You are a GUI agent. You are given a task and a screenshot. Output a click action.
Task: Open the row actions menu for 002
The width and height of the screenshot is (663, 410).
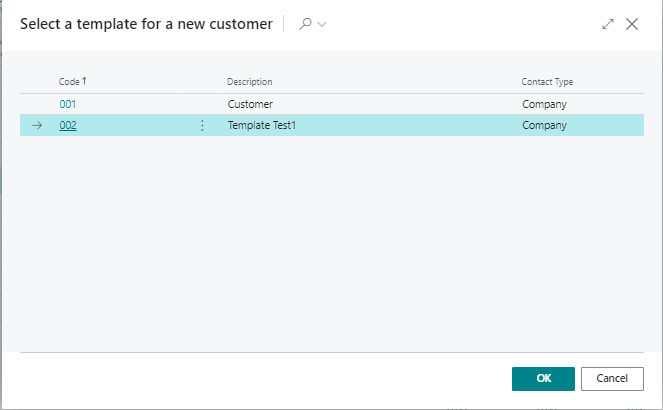202,125
